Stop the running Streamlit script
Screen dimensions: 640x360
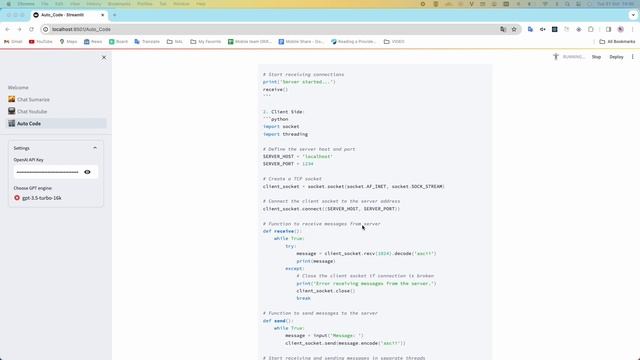coord(596,57)
